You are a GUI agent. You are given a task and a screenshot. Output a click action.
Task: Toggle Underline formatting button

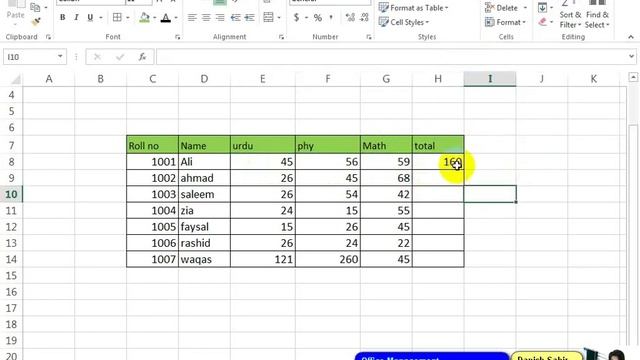90,18
